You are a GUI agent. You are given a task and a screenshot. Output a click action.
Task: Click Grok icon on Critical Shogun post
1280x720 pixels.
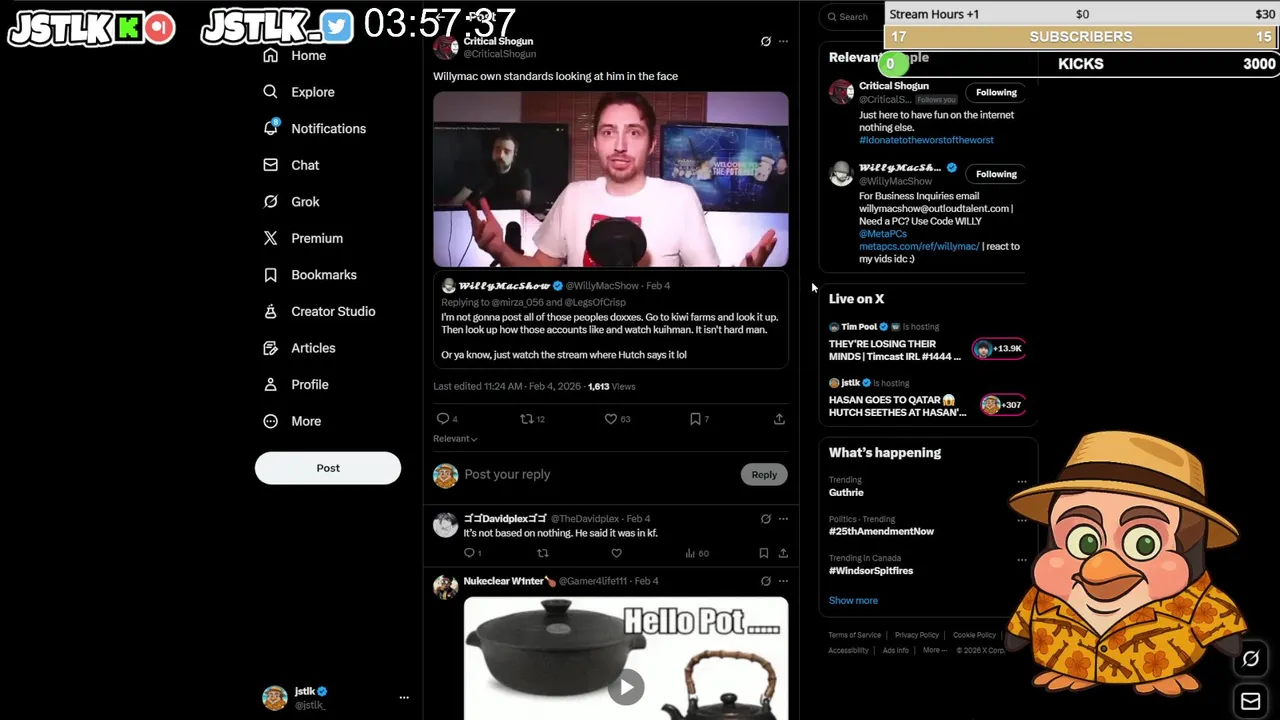point(766,41)
